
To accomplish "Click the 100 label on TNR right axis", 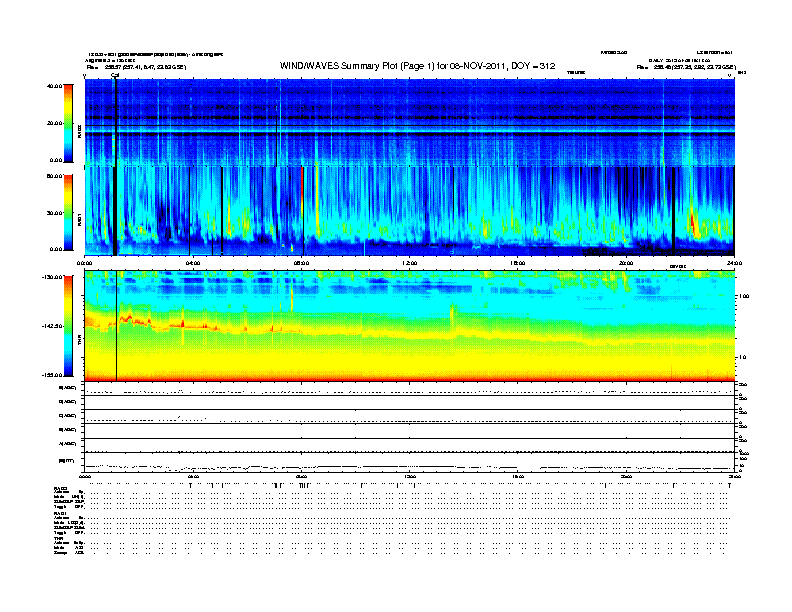I will (x=744, y=296).
